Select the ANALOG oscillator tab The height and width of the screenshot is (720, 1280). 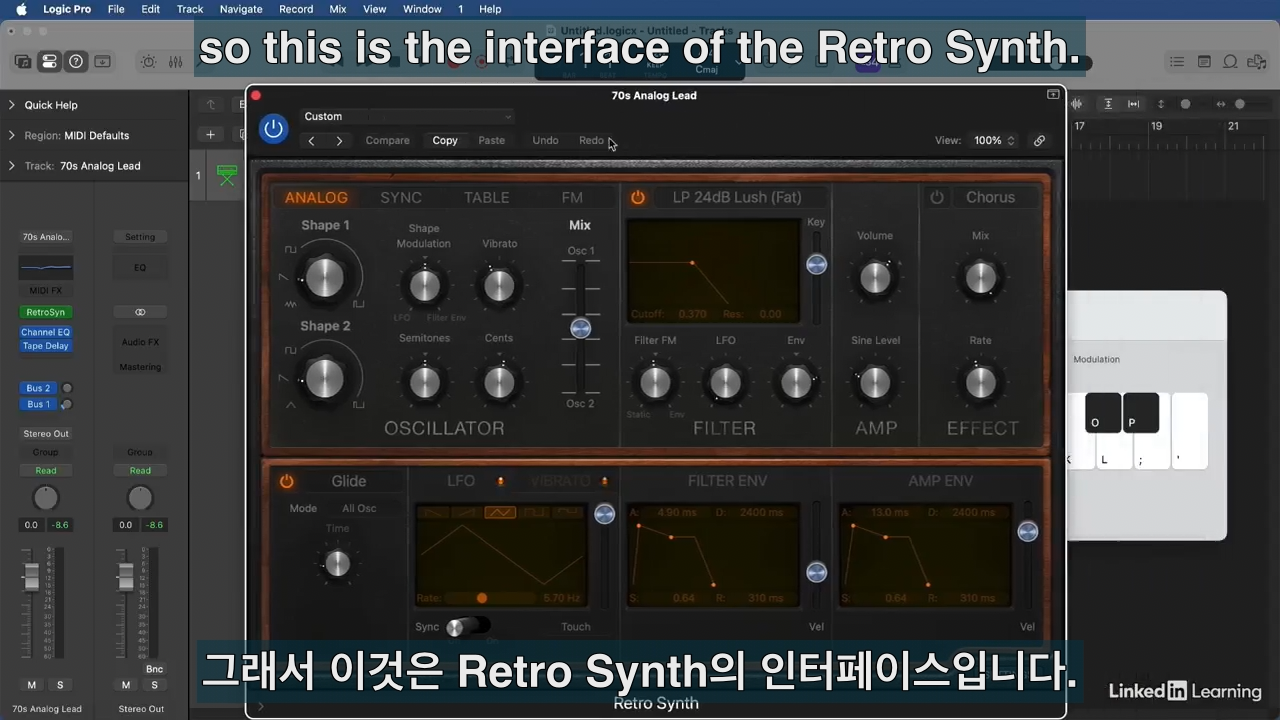[x=316, y=198]
